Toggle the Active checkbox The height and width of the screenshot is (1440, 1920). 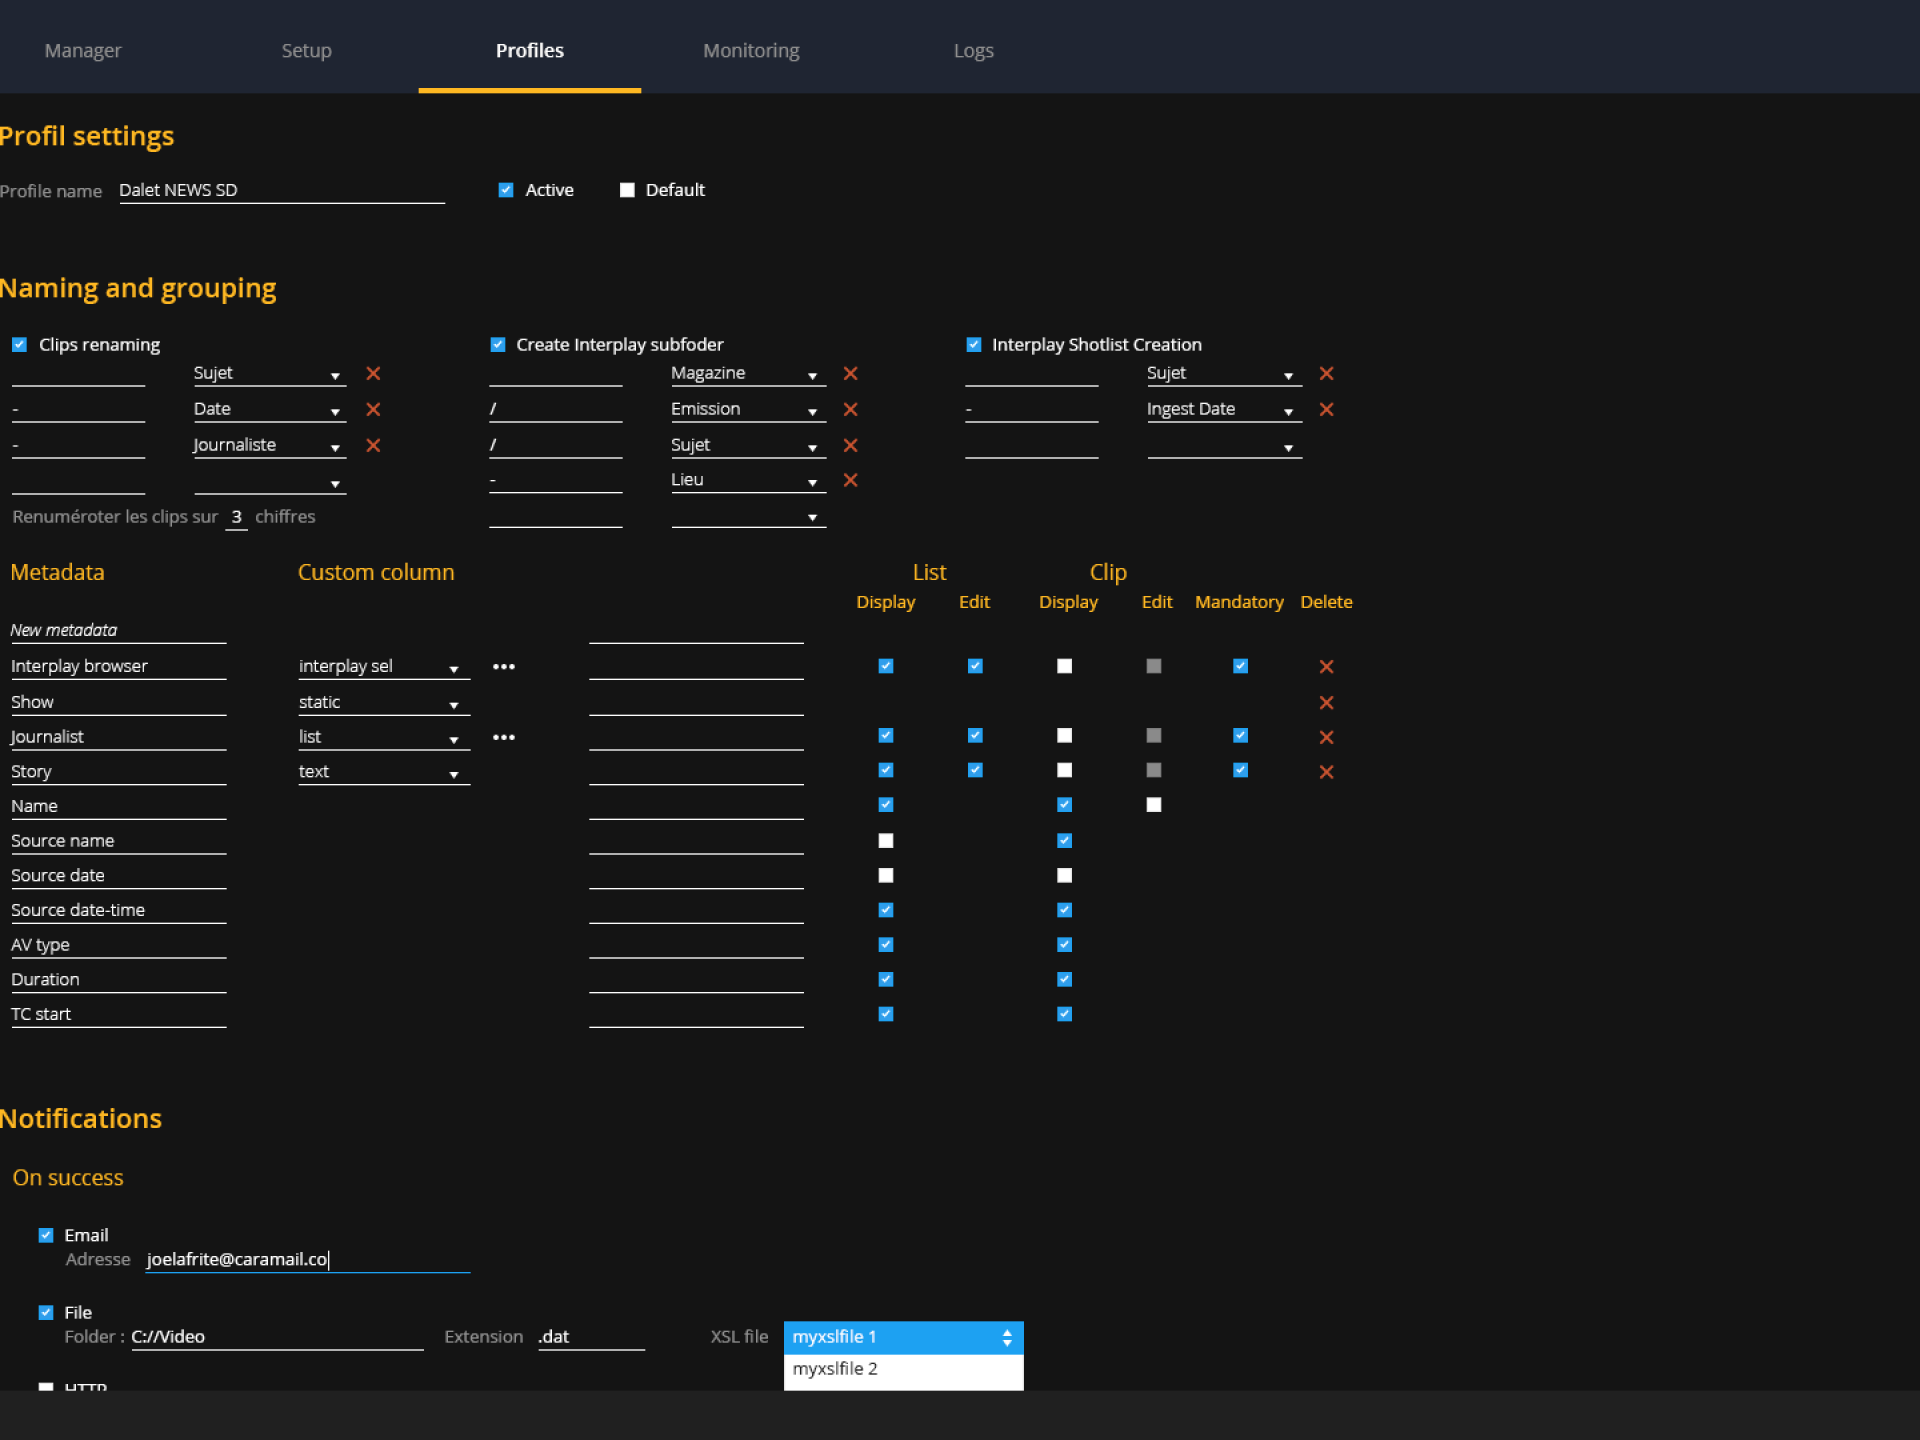506,190
